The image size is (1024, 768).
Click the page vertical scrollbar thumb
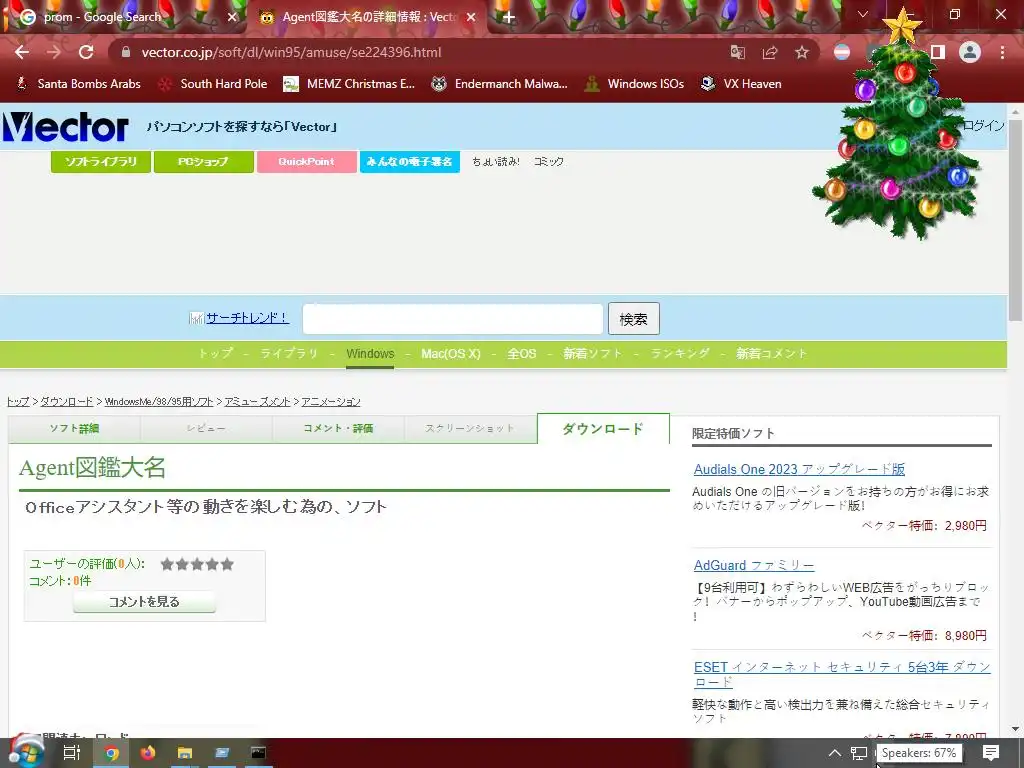click(x=1016, y=222)
